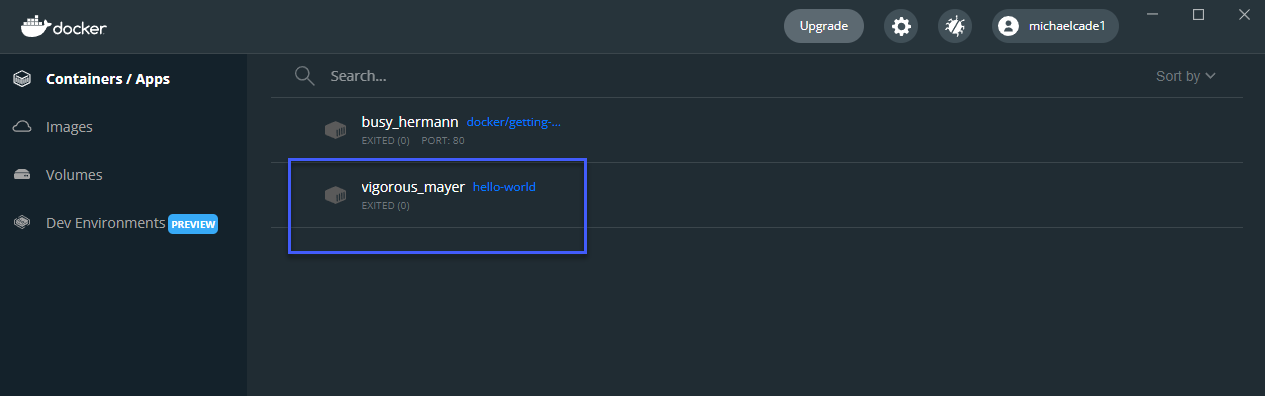Click the Upgrade button
The width and height of the screenshot is (1265, 396).
[824, 26]
